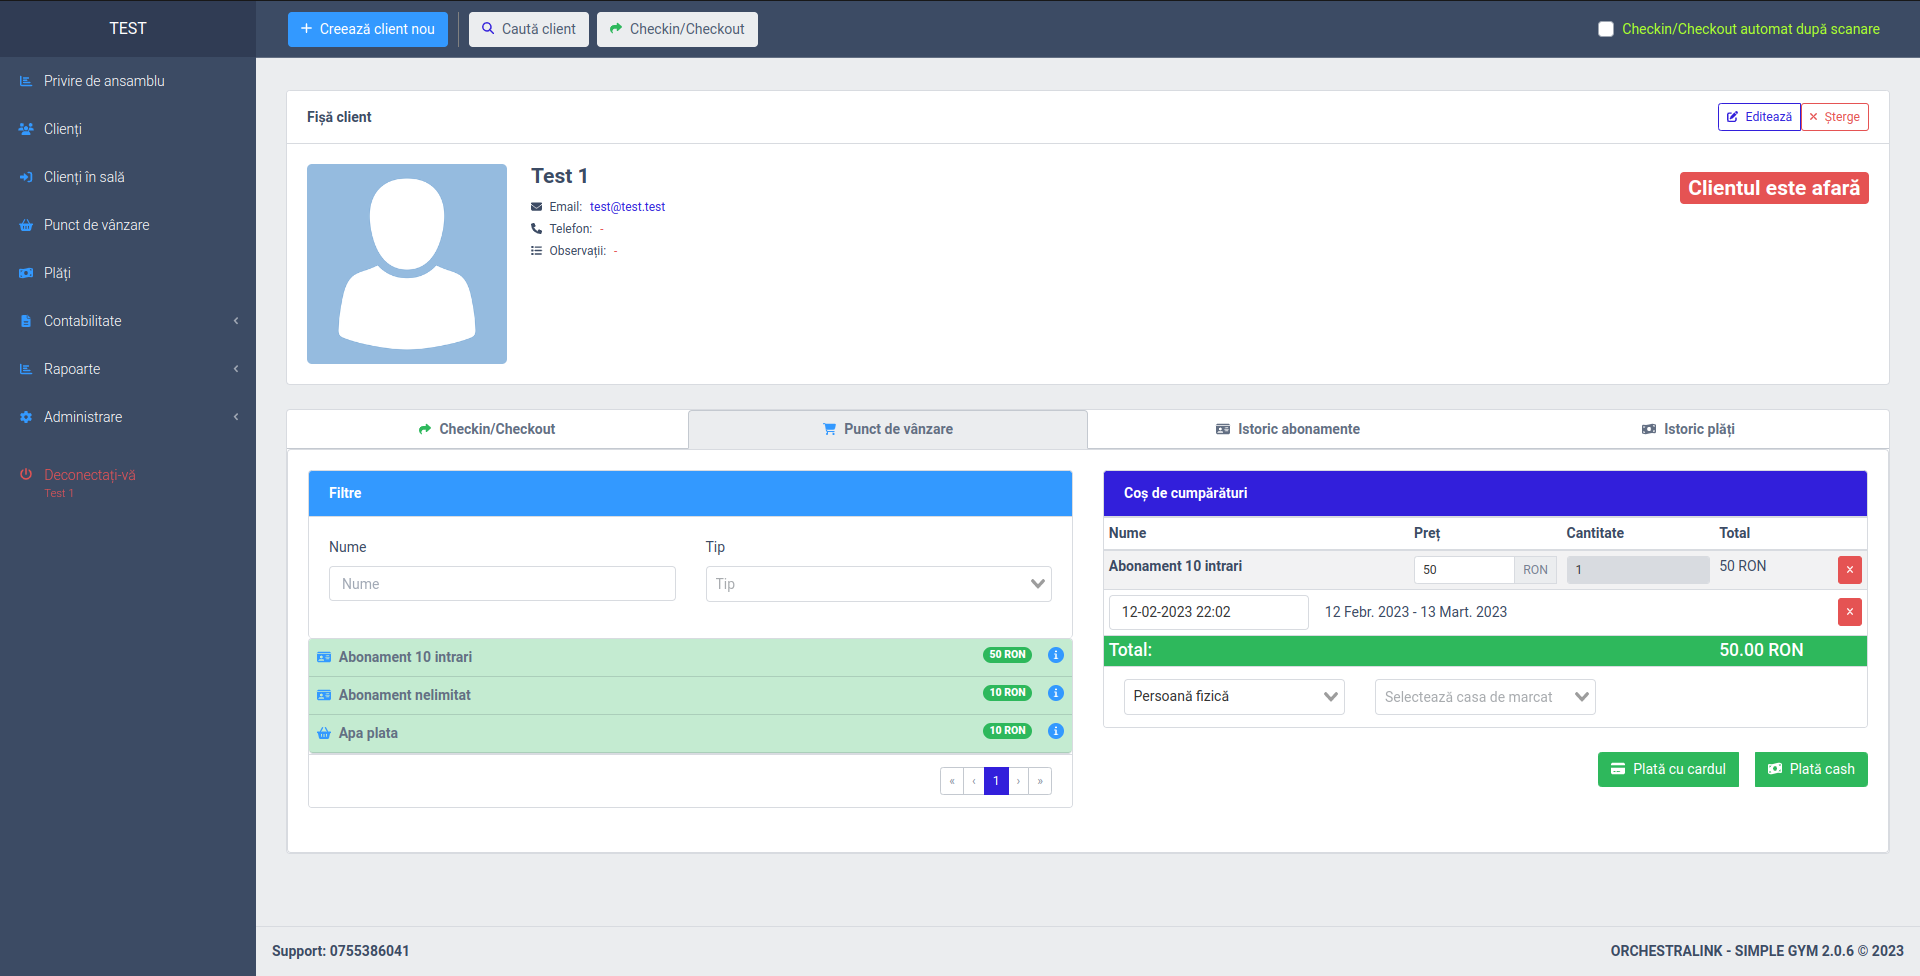Click Deconectați-vă power icon

coord(26,475)
